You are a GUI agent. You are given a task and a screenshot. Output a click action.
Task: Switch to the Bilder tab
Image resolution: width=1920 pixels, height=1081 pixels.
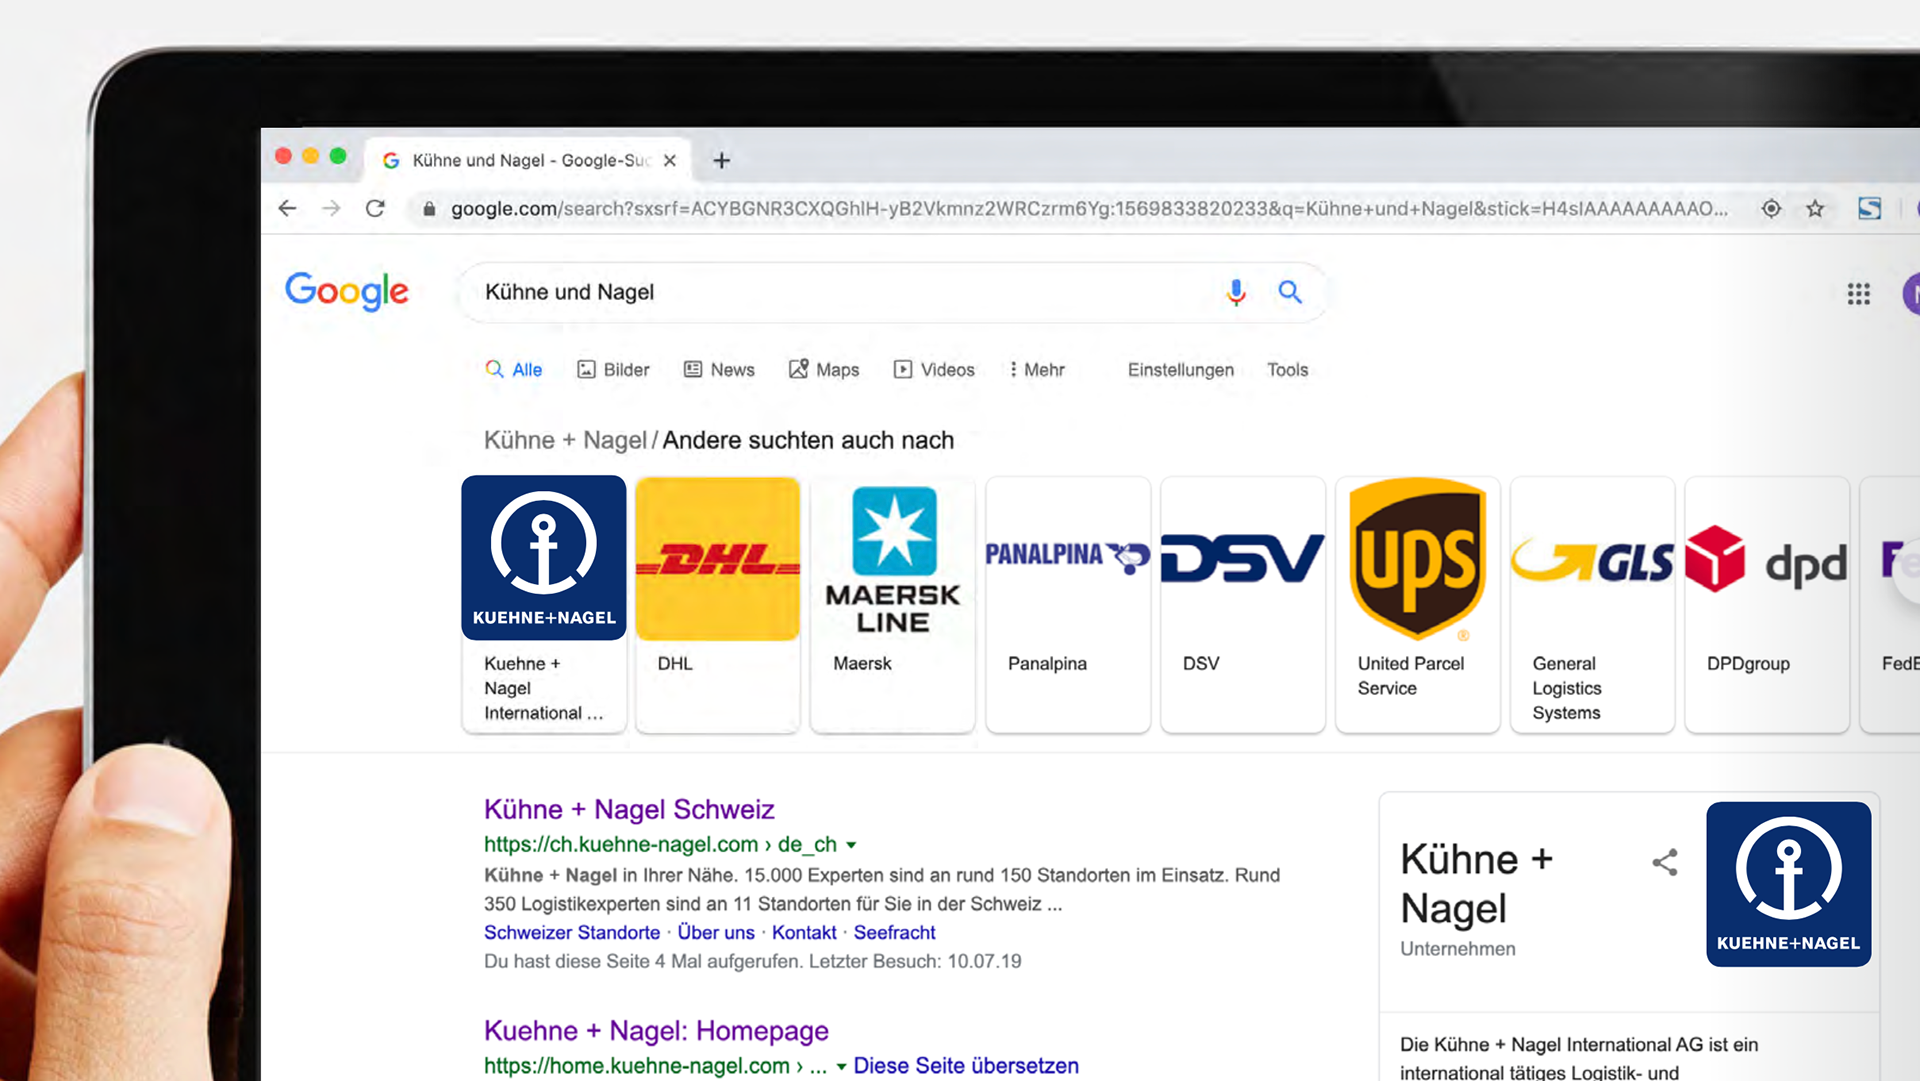[613, 370]
